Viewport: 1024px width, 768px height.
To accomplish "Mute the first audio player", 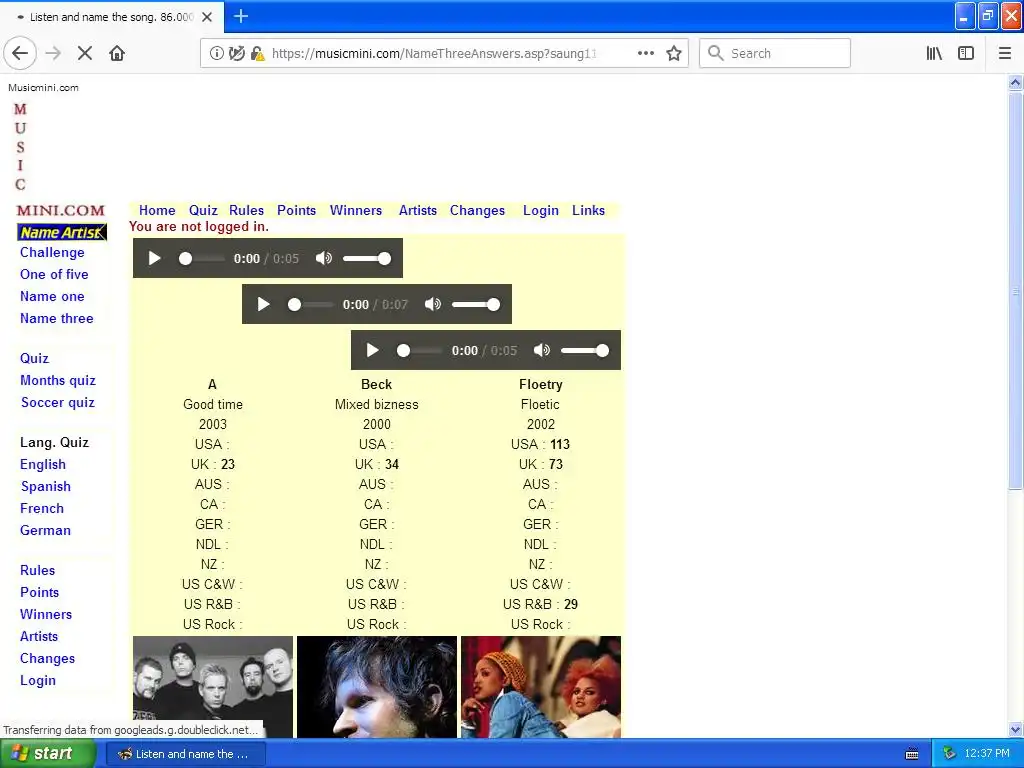I will pyautogui.click(x=324, y=258).
